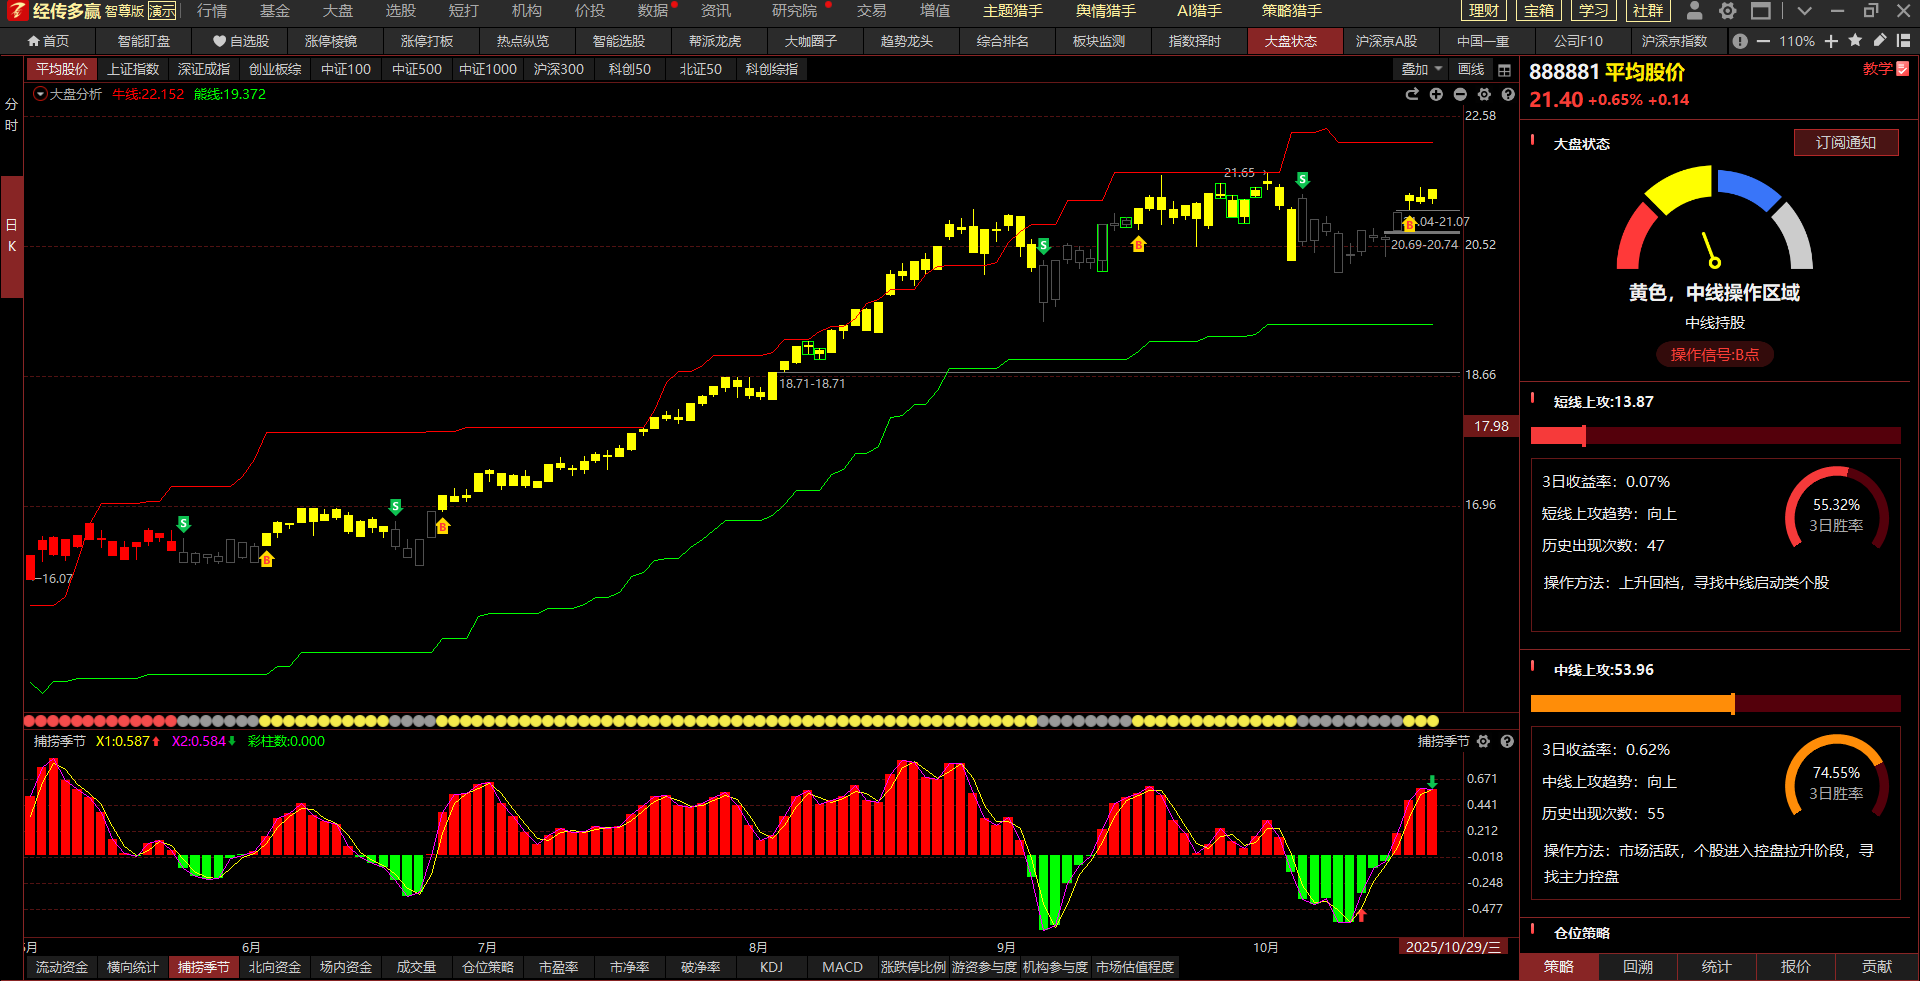Toggle the 教学 tutorial checkbox

[1902, 69]
